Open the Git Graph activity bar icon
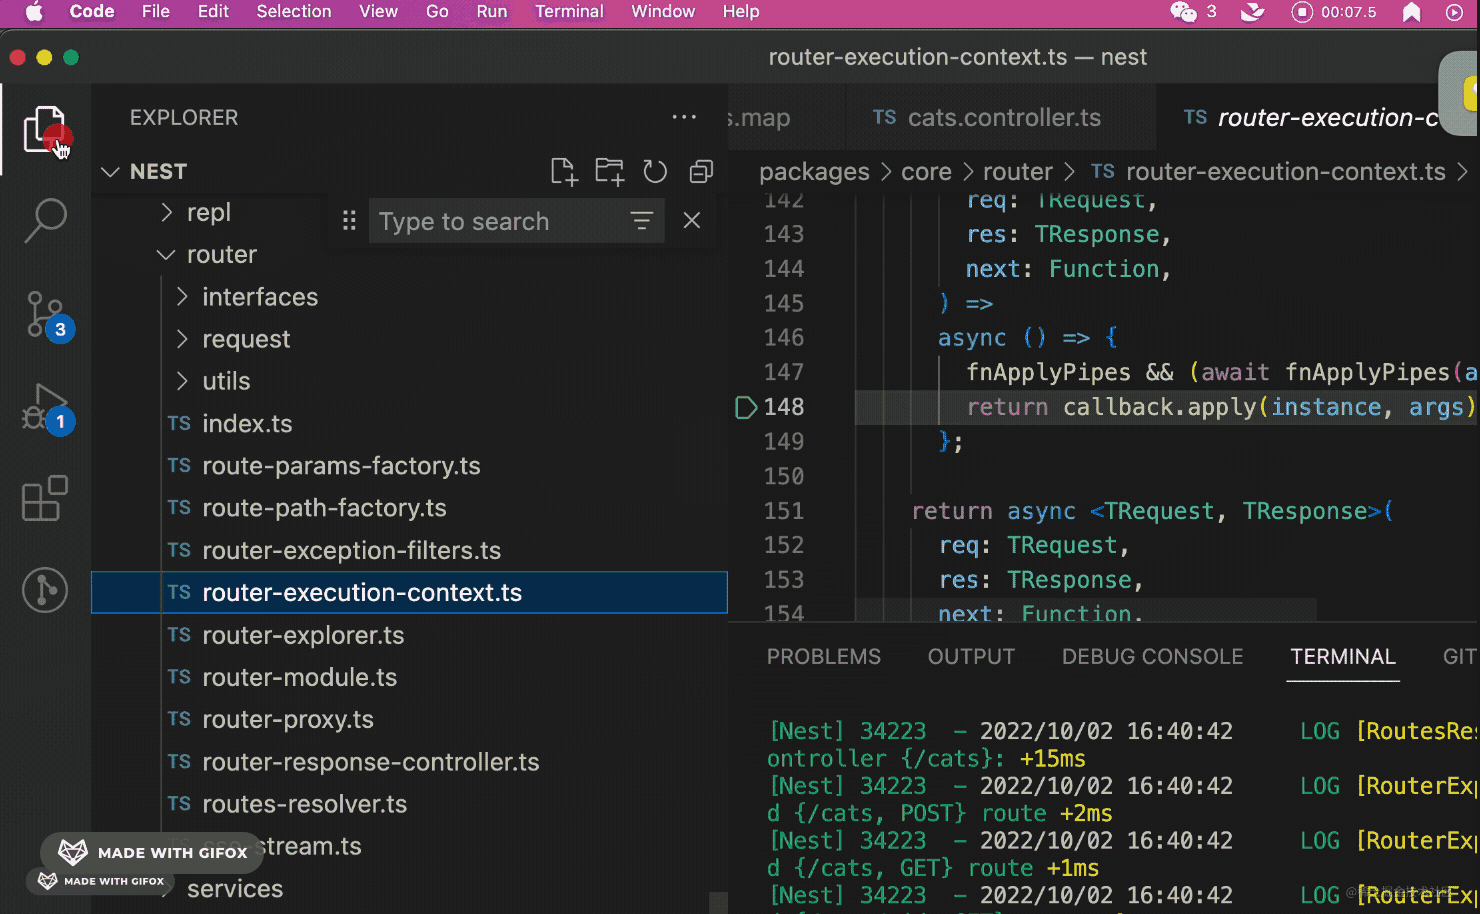Viewport: 1480px width, 914px height. [x=45, y=590]
